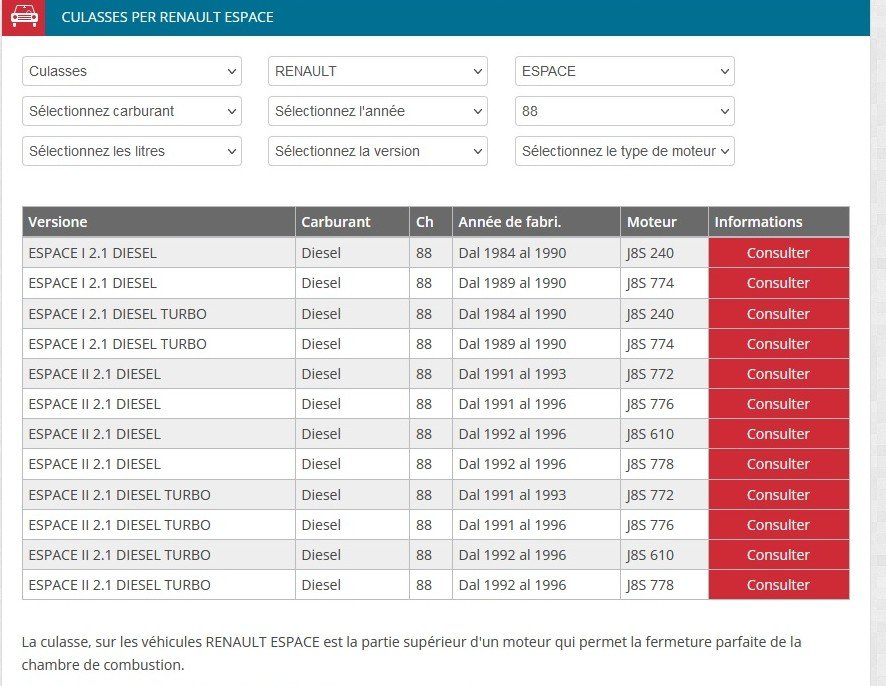Screen dimensions: 886x686
Task: Open the Sélectionnez les litres dropdown
Action: [x=131, y=151]
